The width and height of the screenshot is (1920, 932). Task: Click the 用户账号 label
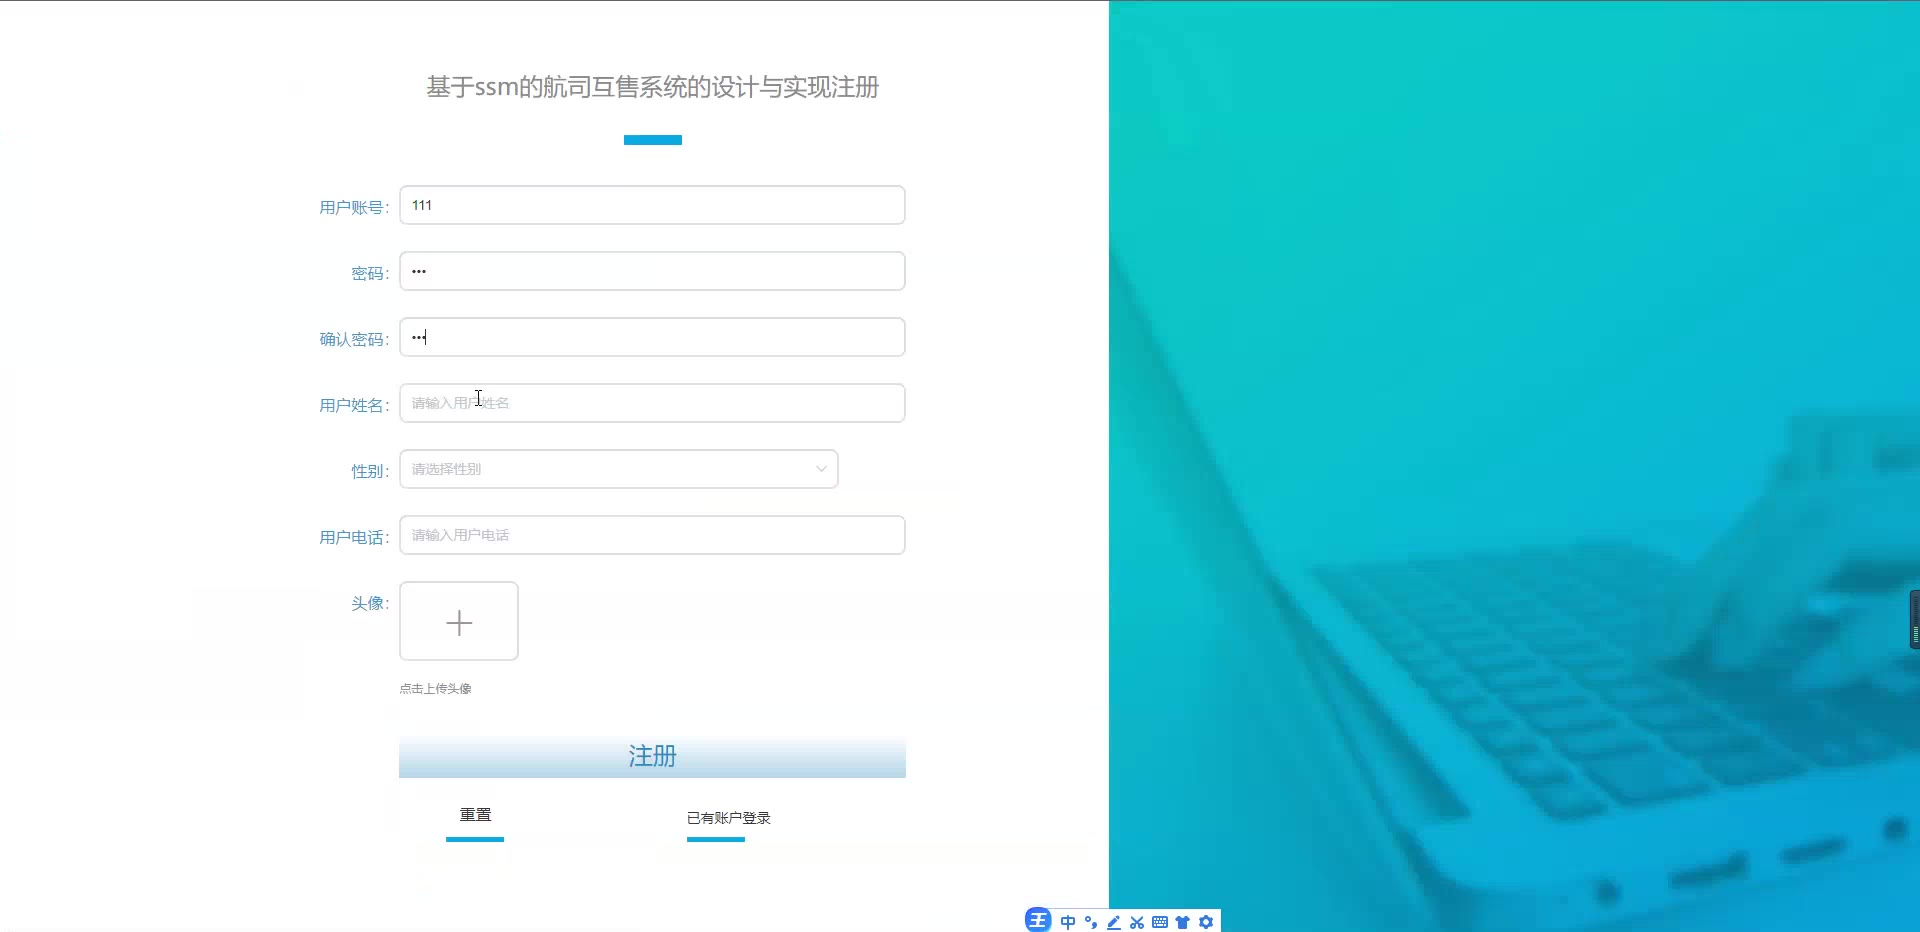[x=354, y=207]
